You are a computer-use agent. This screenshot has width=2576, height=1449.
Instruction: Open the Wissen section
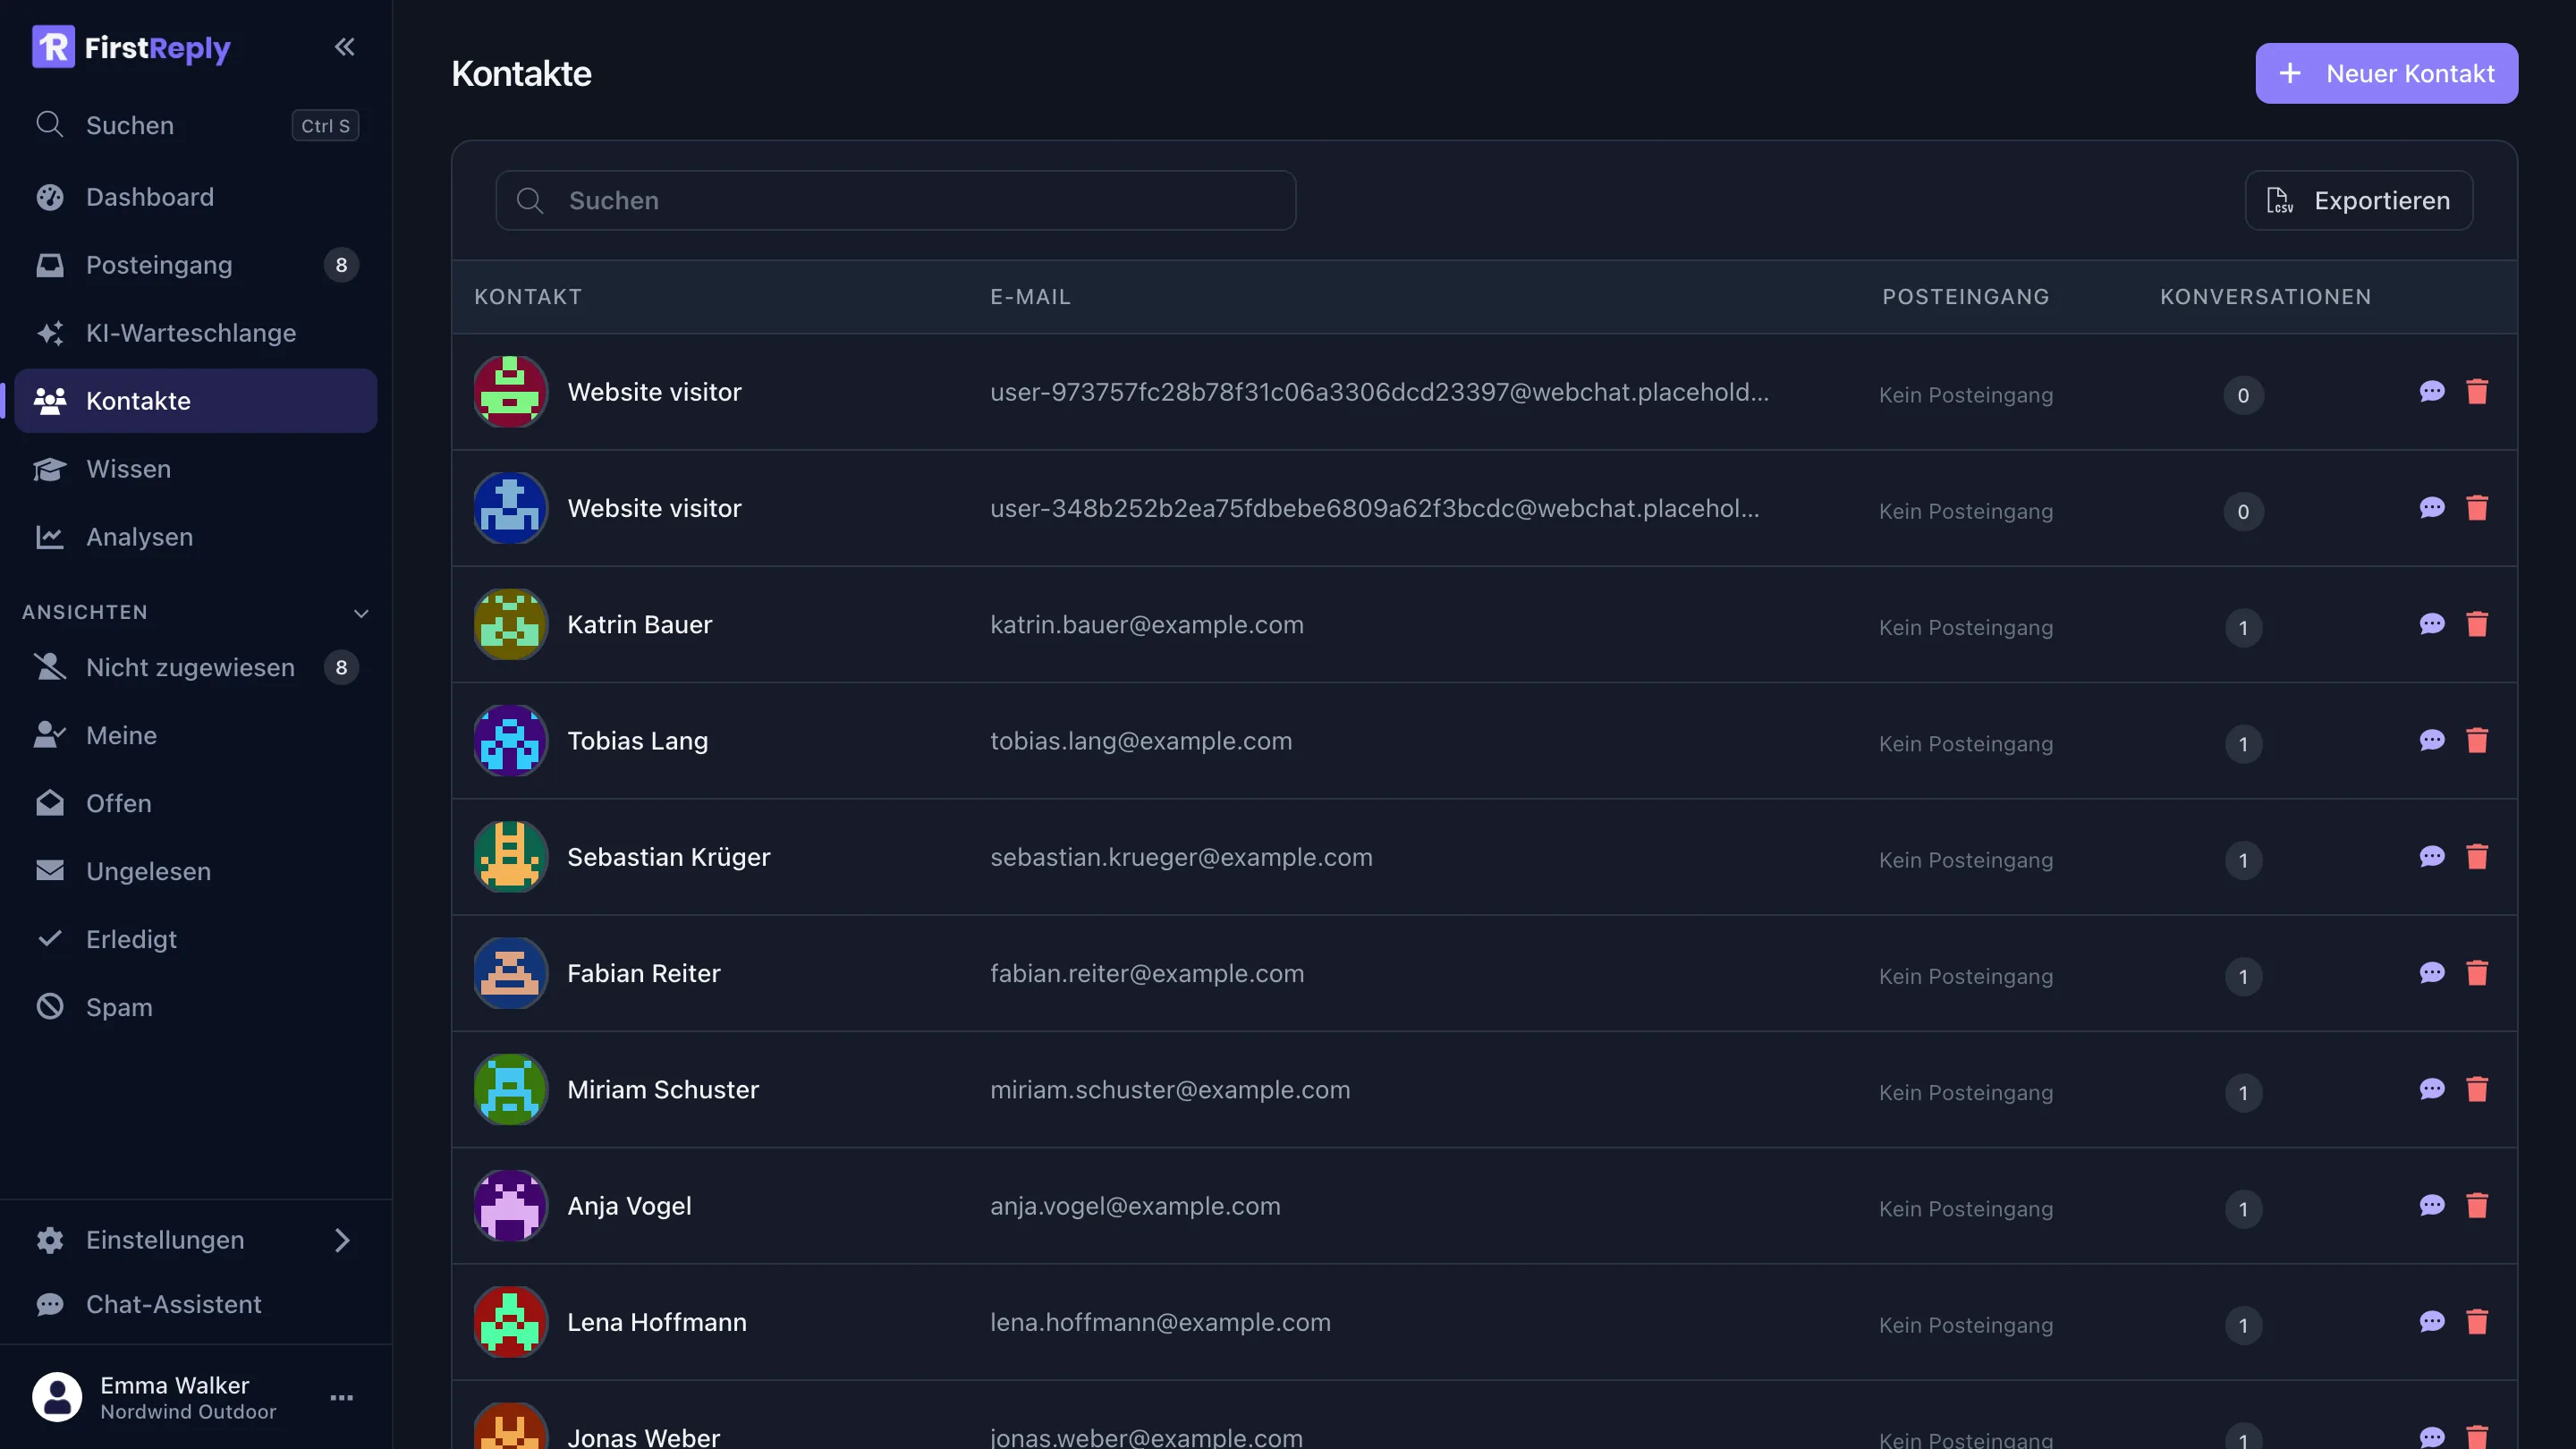click(196, 469)
